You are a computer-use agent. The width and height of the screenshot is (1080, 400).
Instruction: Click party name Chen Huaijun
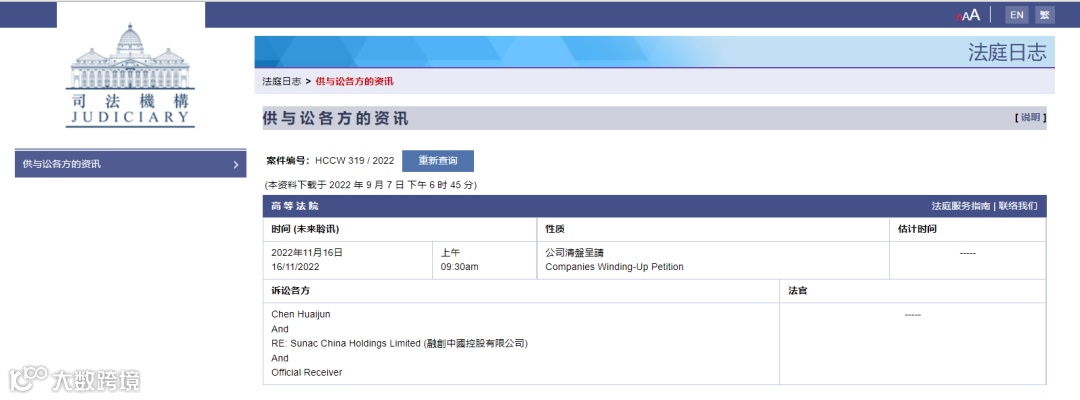pyautogui.click(x=301, y=315)
